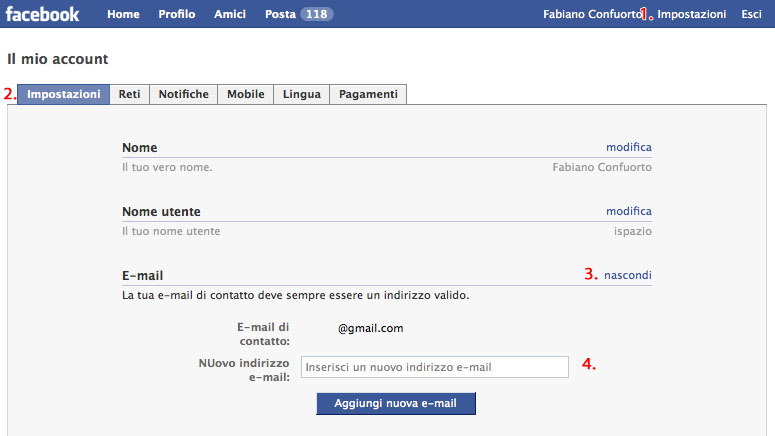Switch to the Reti tab
The image size is (775, 436).
[129, 94]
